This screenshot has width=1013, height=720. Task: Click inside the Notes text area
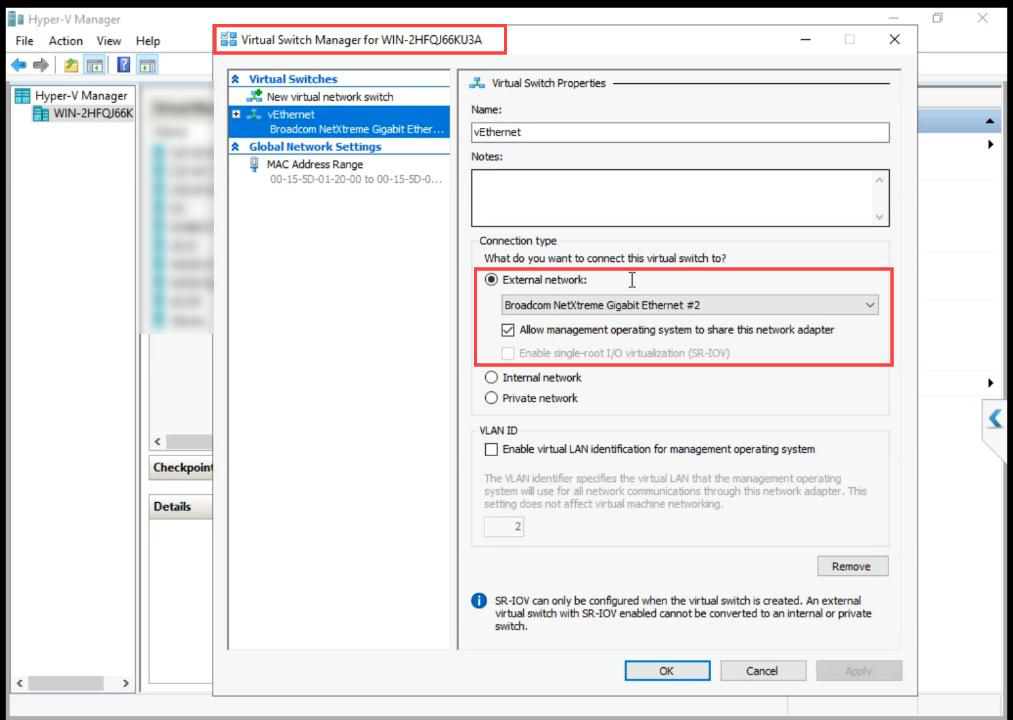pyautogui.click(x=672, y=198)
